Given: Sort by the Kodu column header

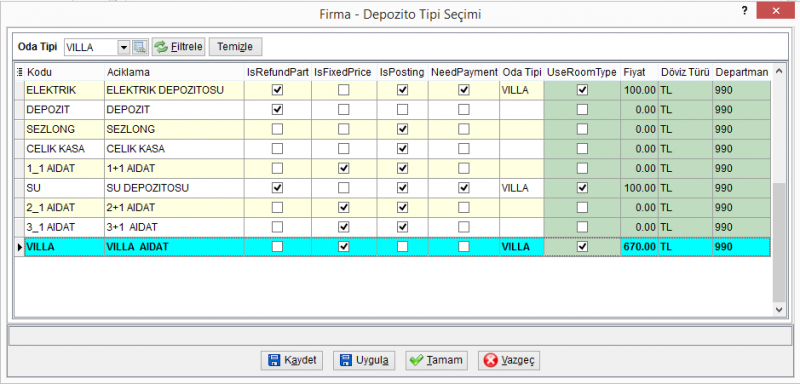Looking at the screenshot, I should point(64,72).
